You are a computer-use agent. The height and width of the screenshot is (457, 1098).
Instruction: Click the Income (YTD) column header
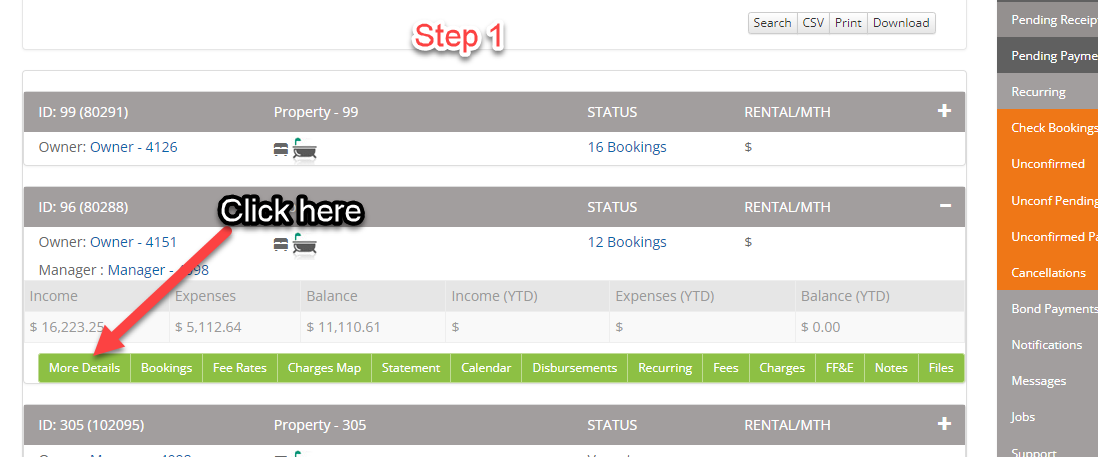point(495,296)
